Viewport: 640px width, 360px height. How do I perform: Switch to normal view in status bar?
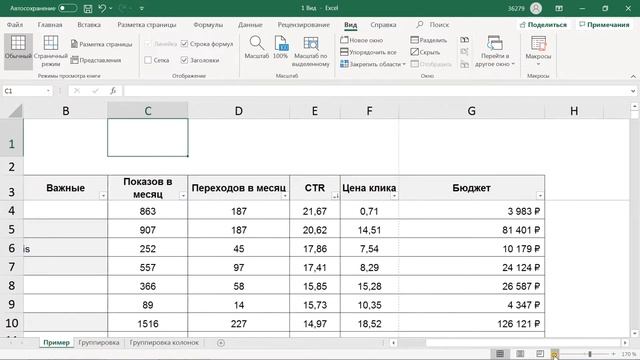click(x=500, y=353)
